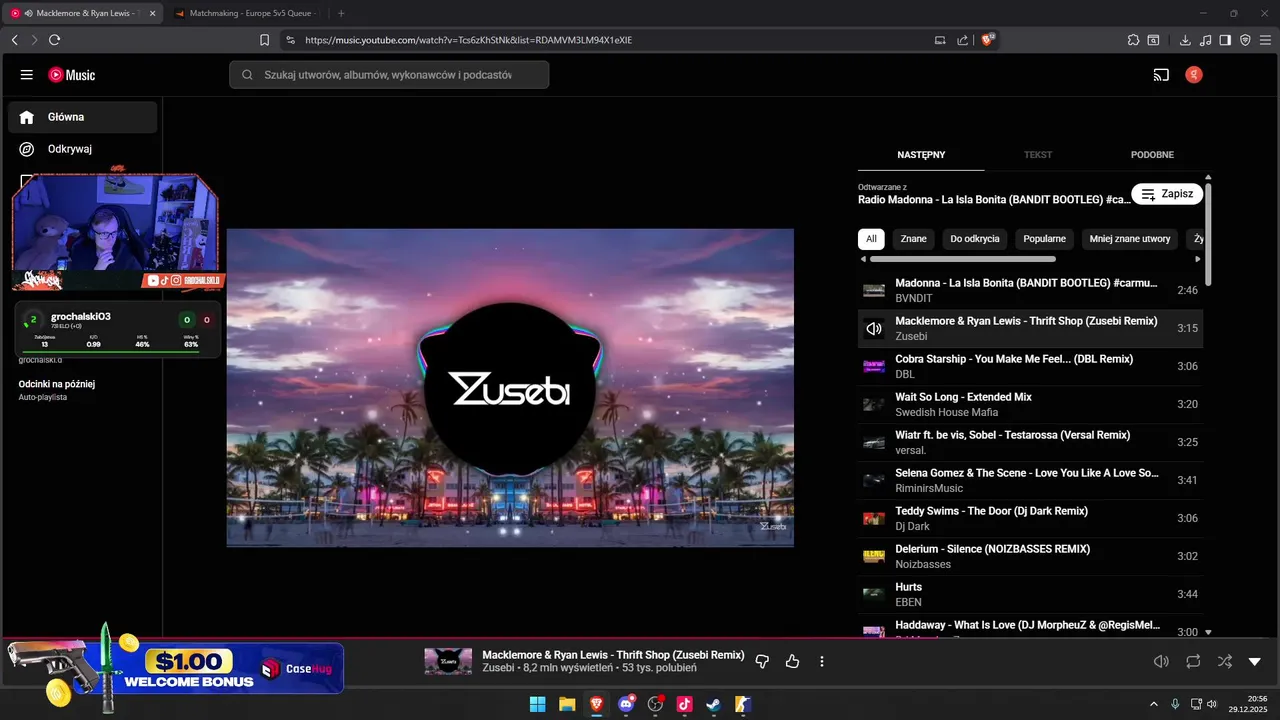Click the Zusebi video artwork

(x=510, y=388)
